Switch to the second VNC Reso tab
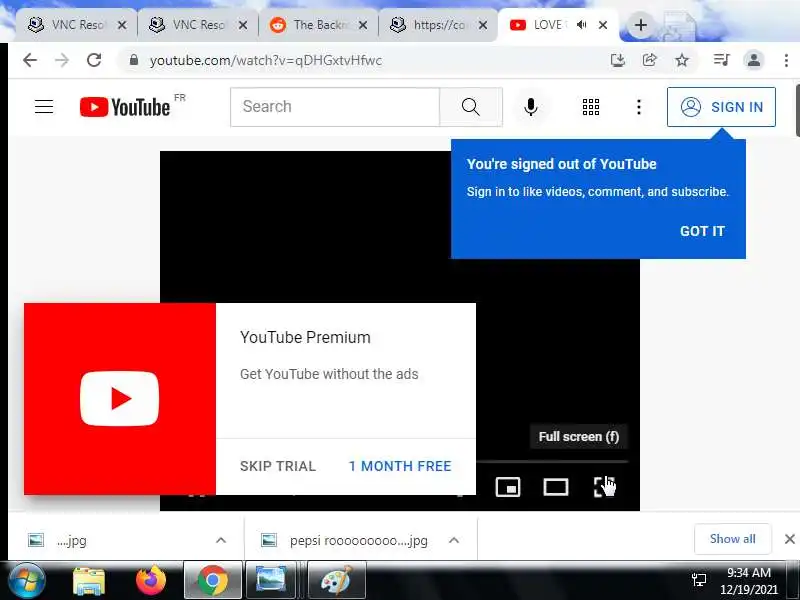This screenshot has width=800, height=600. pos(197,24)
